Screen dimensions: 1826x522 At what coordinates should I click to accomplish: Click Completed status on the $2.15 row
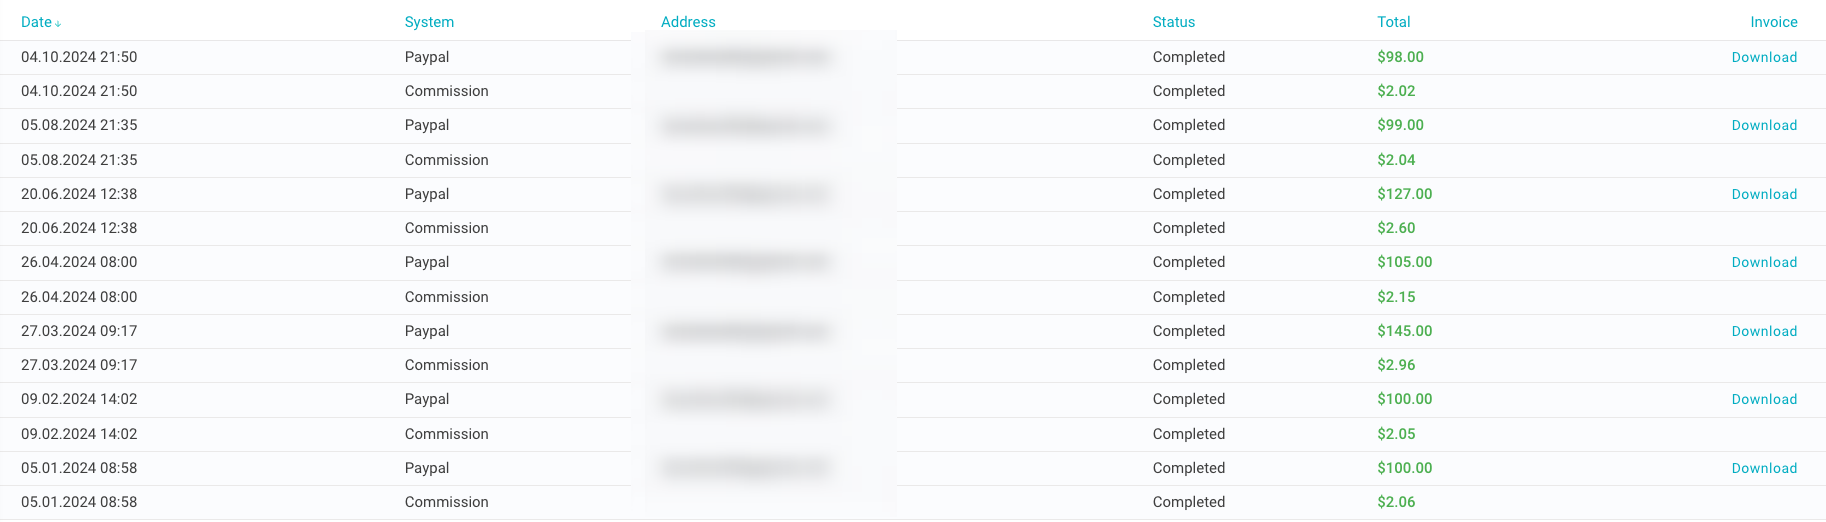click(x=1189, y=297)
